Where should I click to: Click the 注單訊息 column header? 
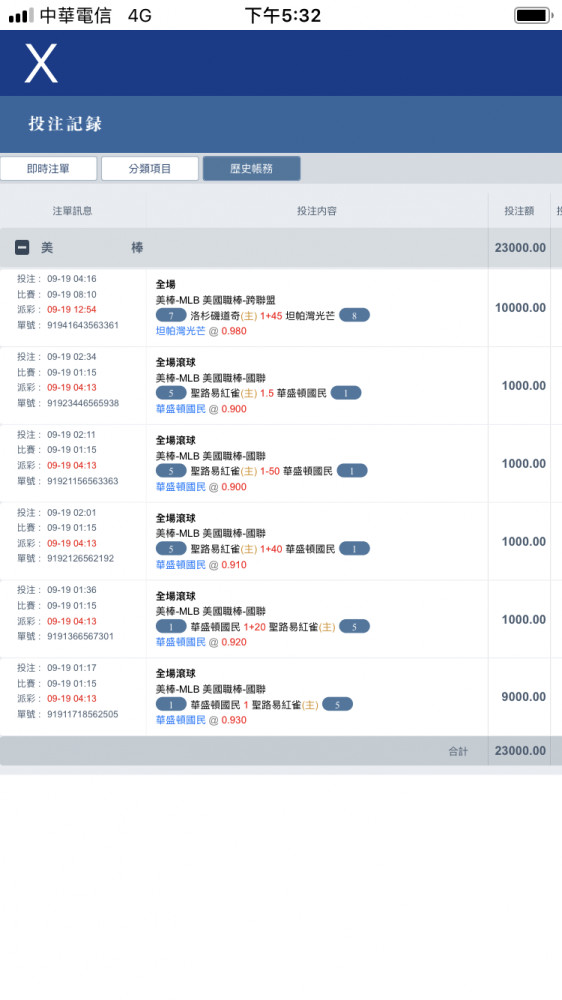pyautogui.click(x=72, y=211)
